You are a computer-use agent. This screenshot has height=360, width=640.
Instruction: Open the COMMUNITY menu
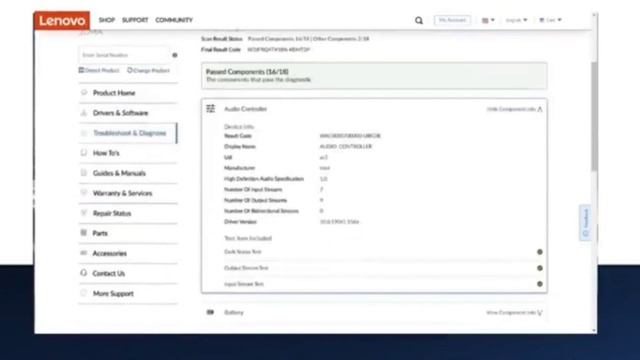point(174,20)
